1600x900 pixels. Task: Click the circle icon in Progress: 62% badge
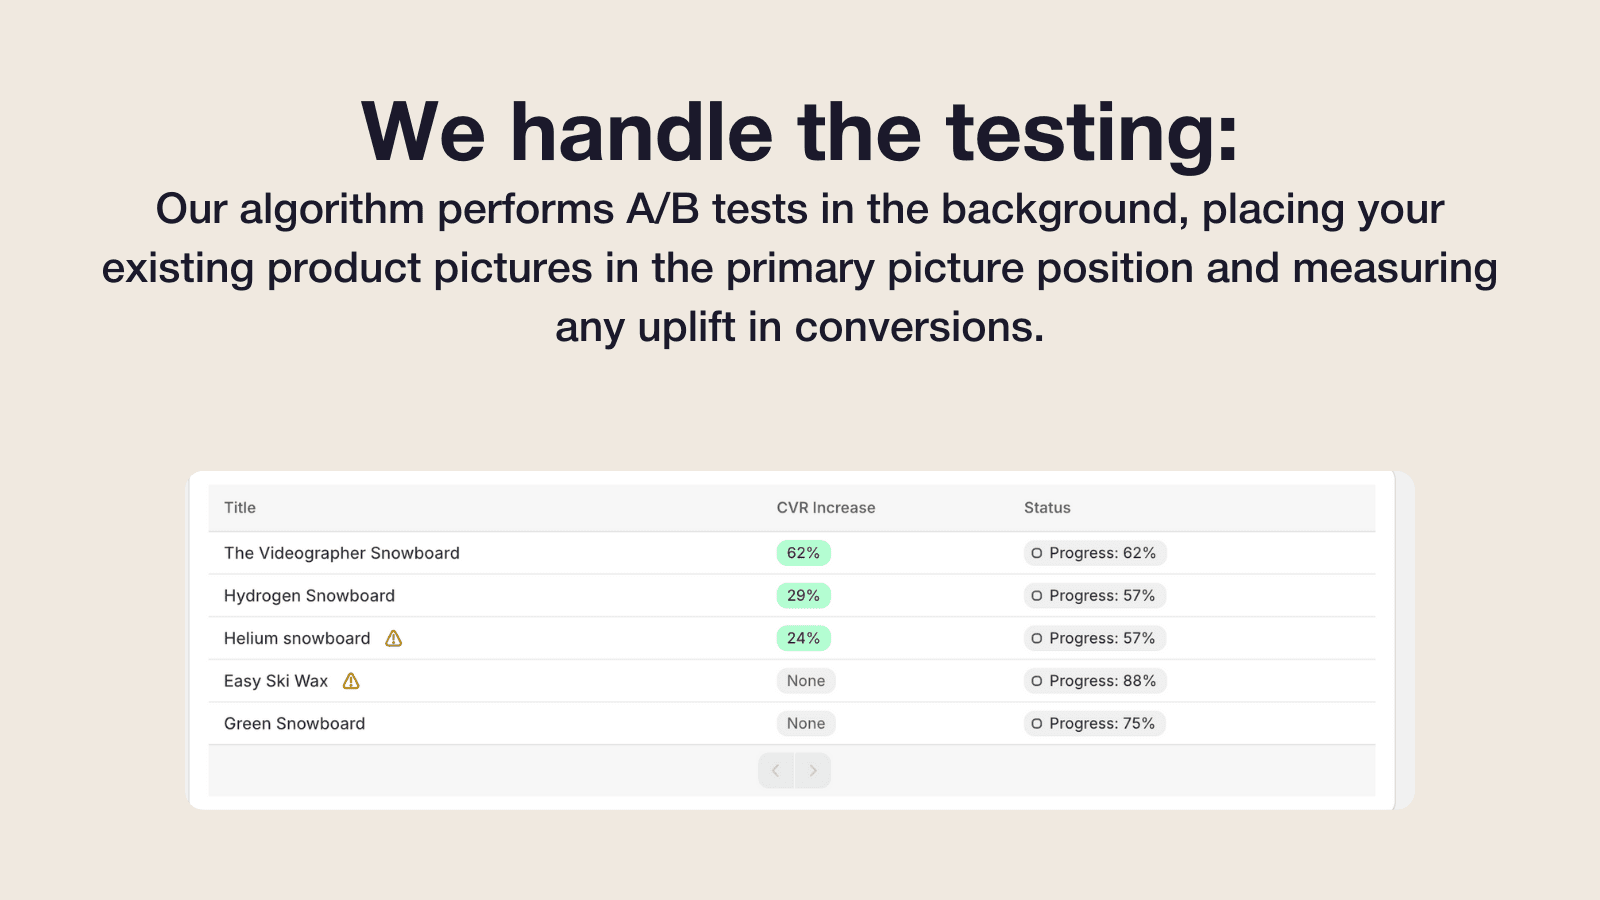click(1037, 553)
